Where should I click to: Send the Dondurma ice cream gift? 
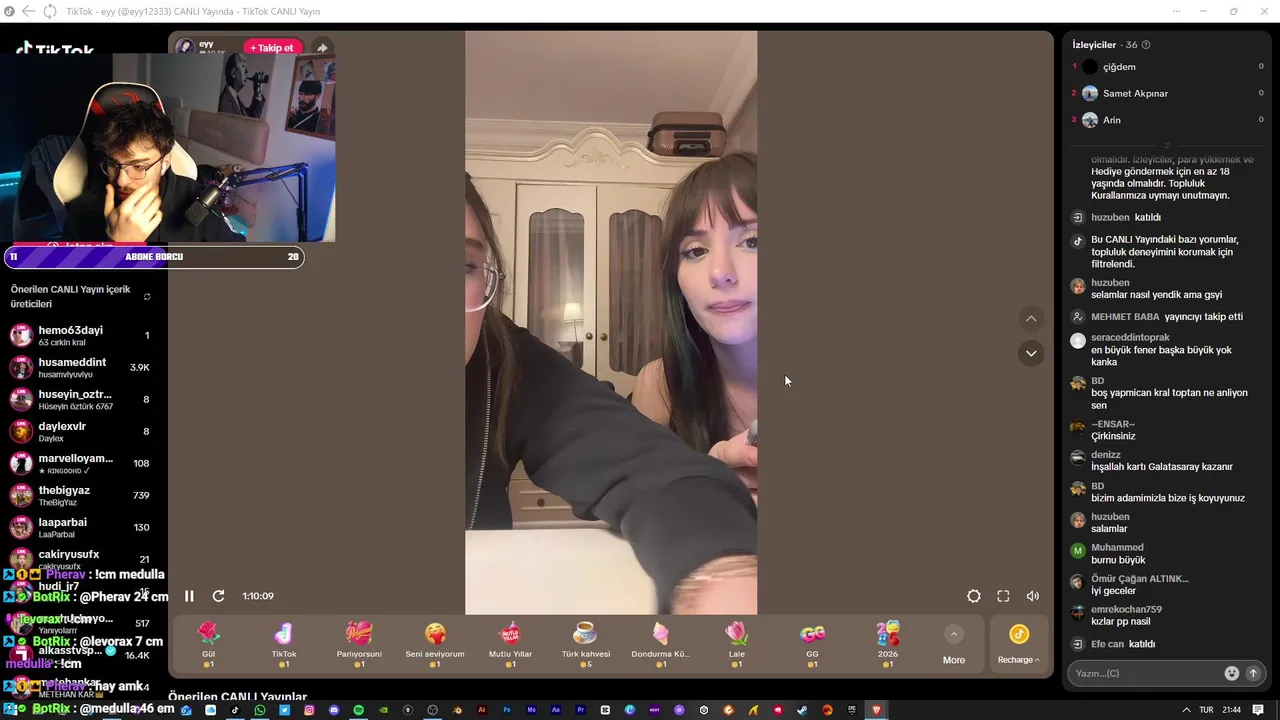click(x=661, y=644)
